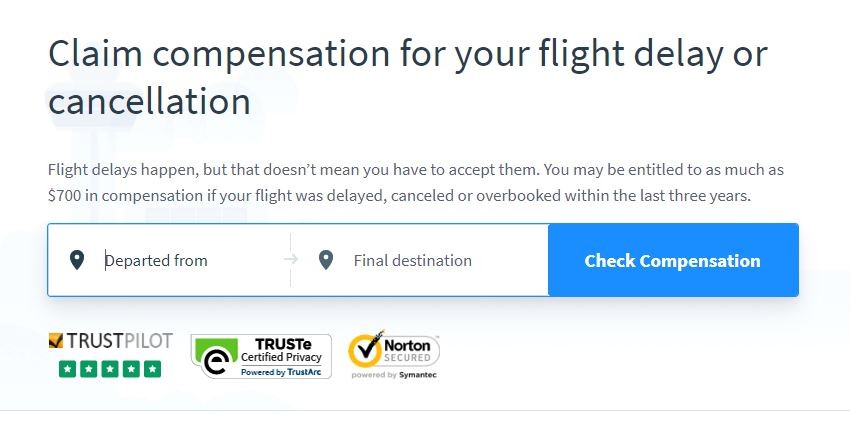The width and height of the screenshot is (850, 425).
Task: Click the Norton Secured label
Action: click(407, 351)
